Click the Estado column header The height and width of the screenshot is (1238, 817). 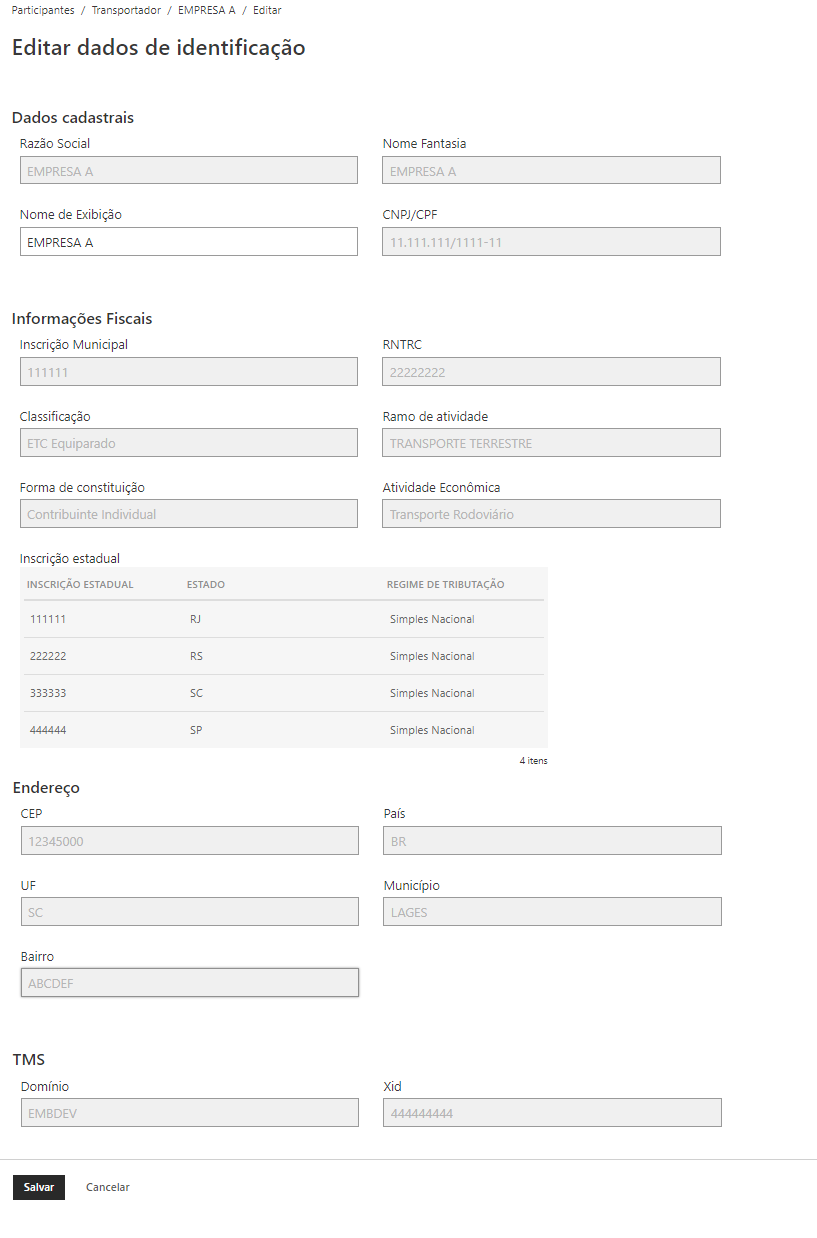pos(205,585)
